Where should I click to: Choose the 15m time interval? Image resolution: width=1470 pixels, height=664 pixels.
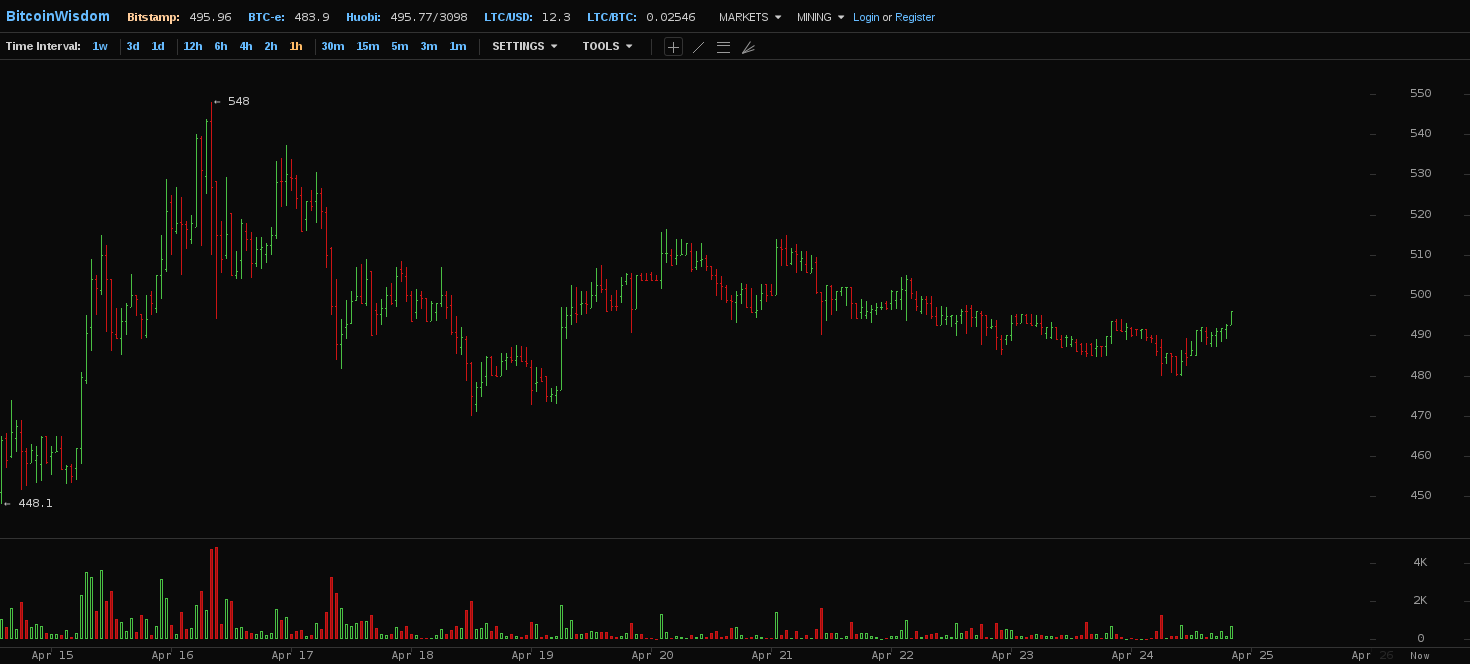coord(368,46)
